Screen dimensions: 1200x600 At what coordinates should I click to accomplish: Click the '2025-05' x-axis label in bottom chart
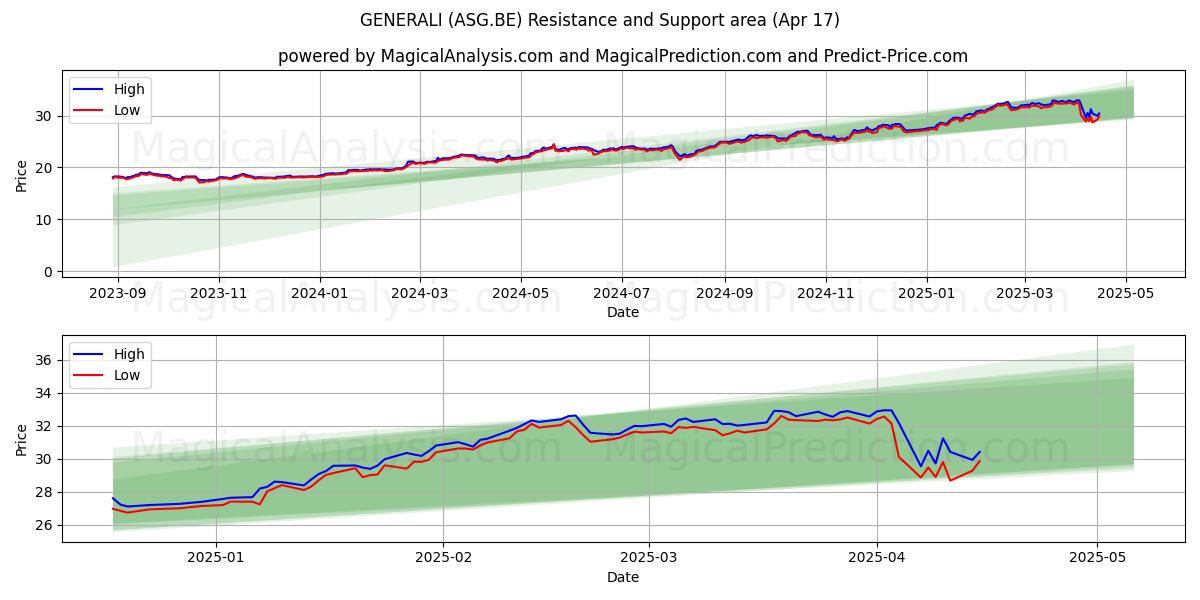click(1097, 559)
